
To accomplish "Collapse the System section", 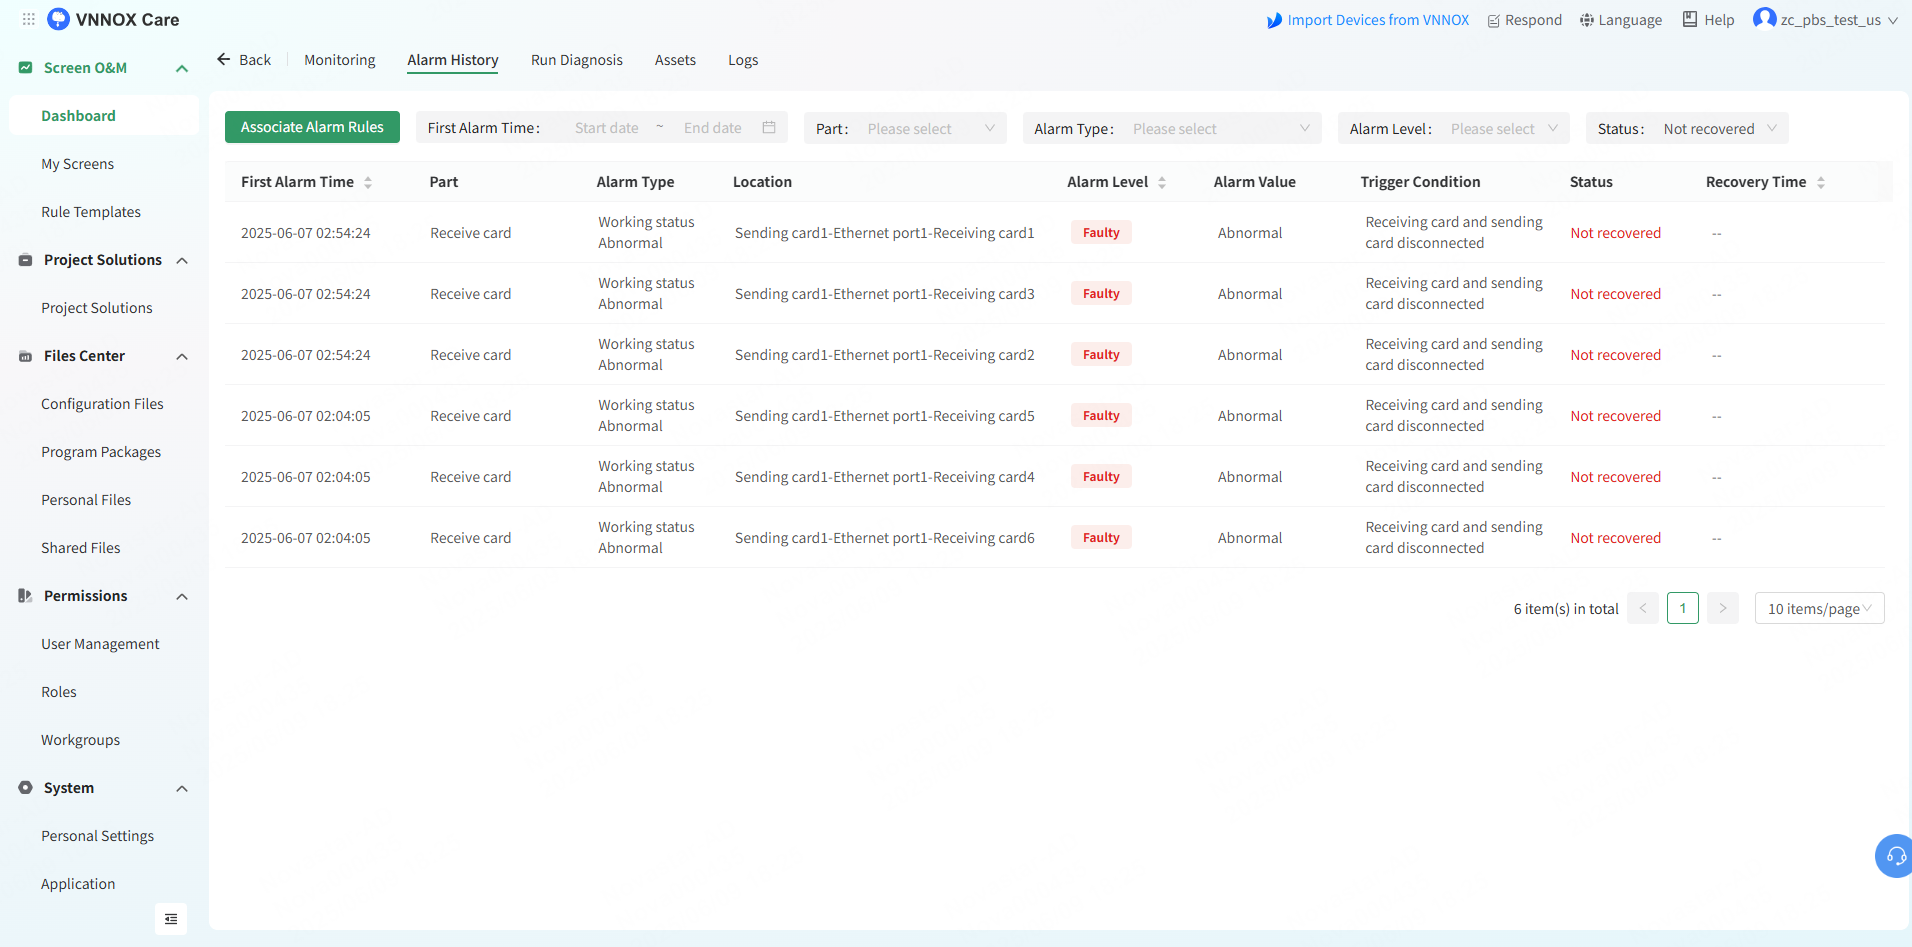I will coord(182,788).
